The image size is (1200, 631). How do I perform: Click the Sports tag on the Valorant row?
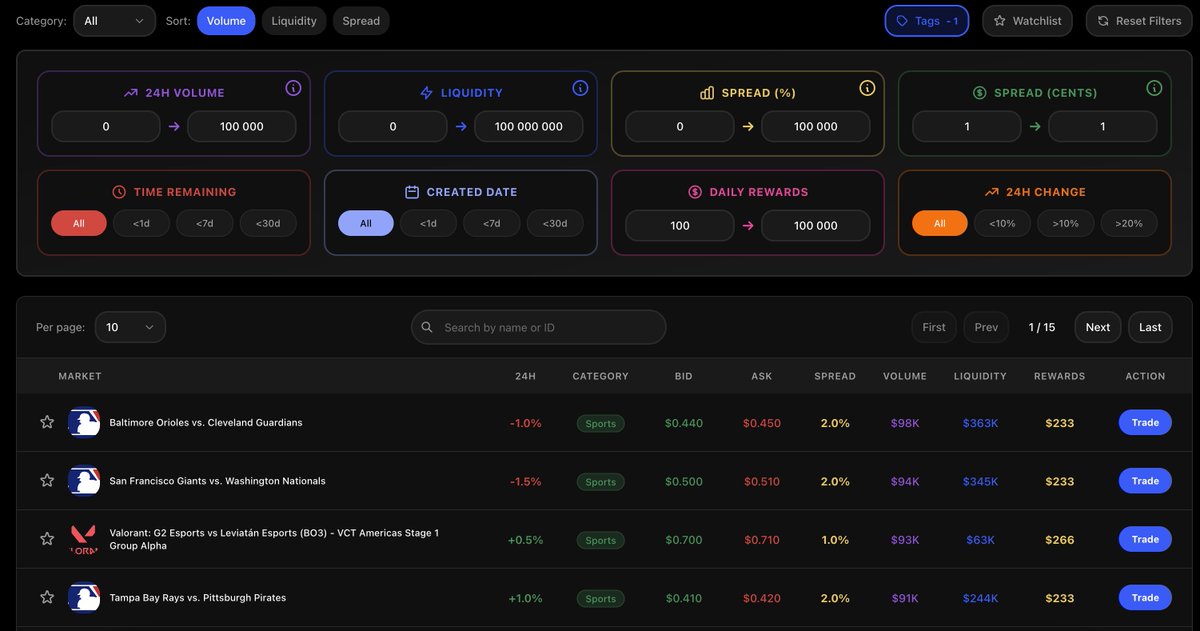point(601,540)
